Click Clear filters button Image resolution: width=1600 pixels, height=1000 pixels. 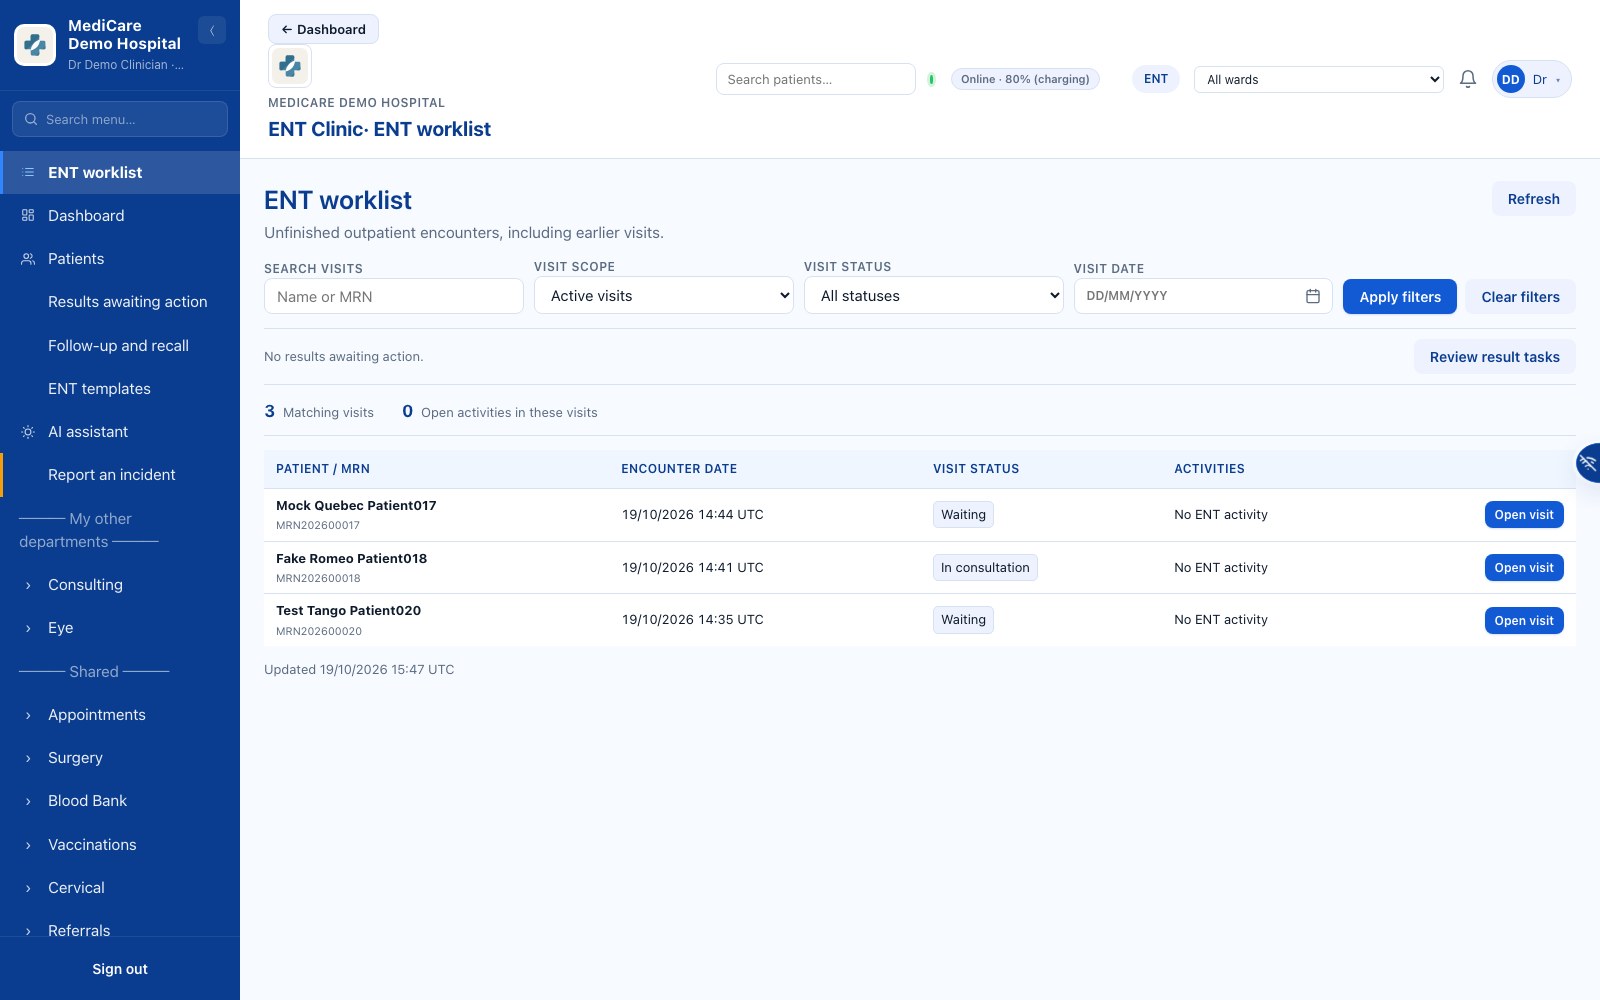(x=1520, y=297)
